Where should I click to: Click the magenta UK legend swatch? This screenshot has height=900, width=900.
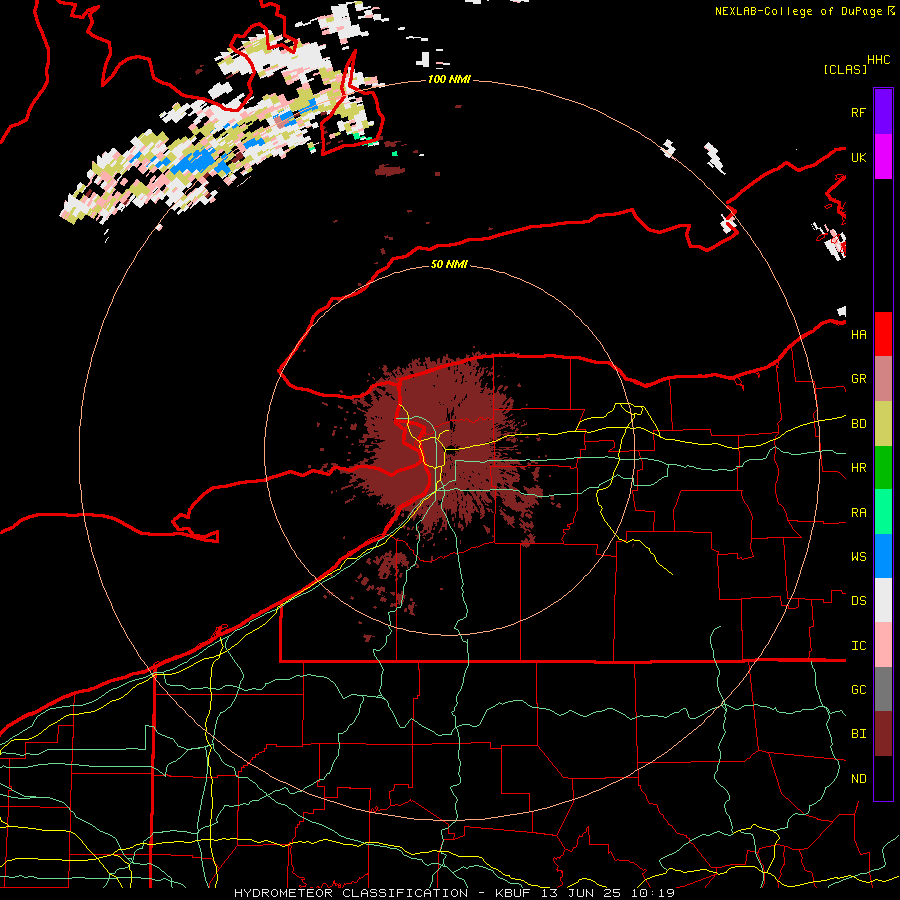(883, 157)
